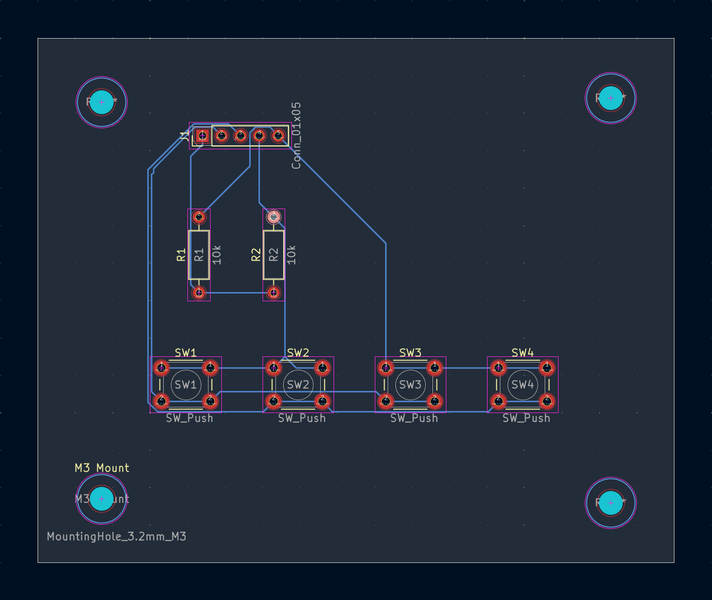Click the second pad of connector J1
712x600 pixels.
point(222,135)
